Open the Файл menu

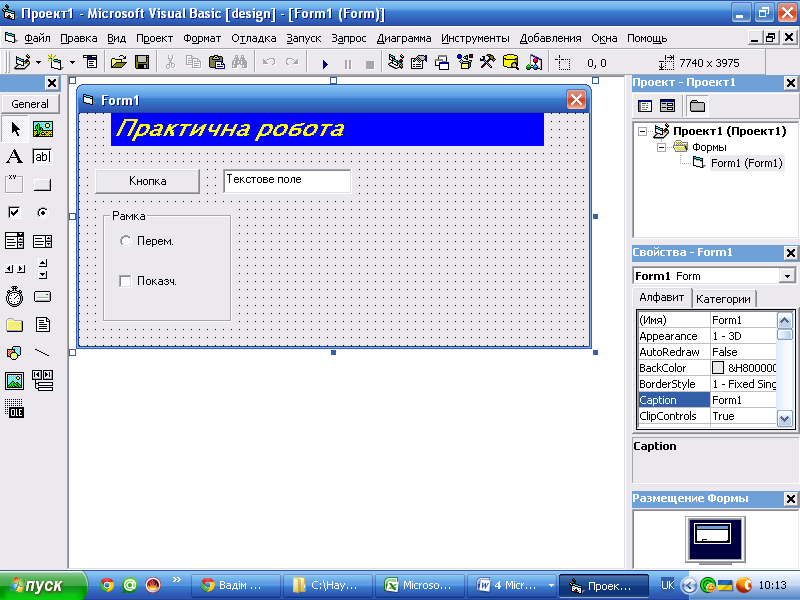point(37,38)
